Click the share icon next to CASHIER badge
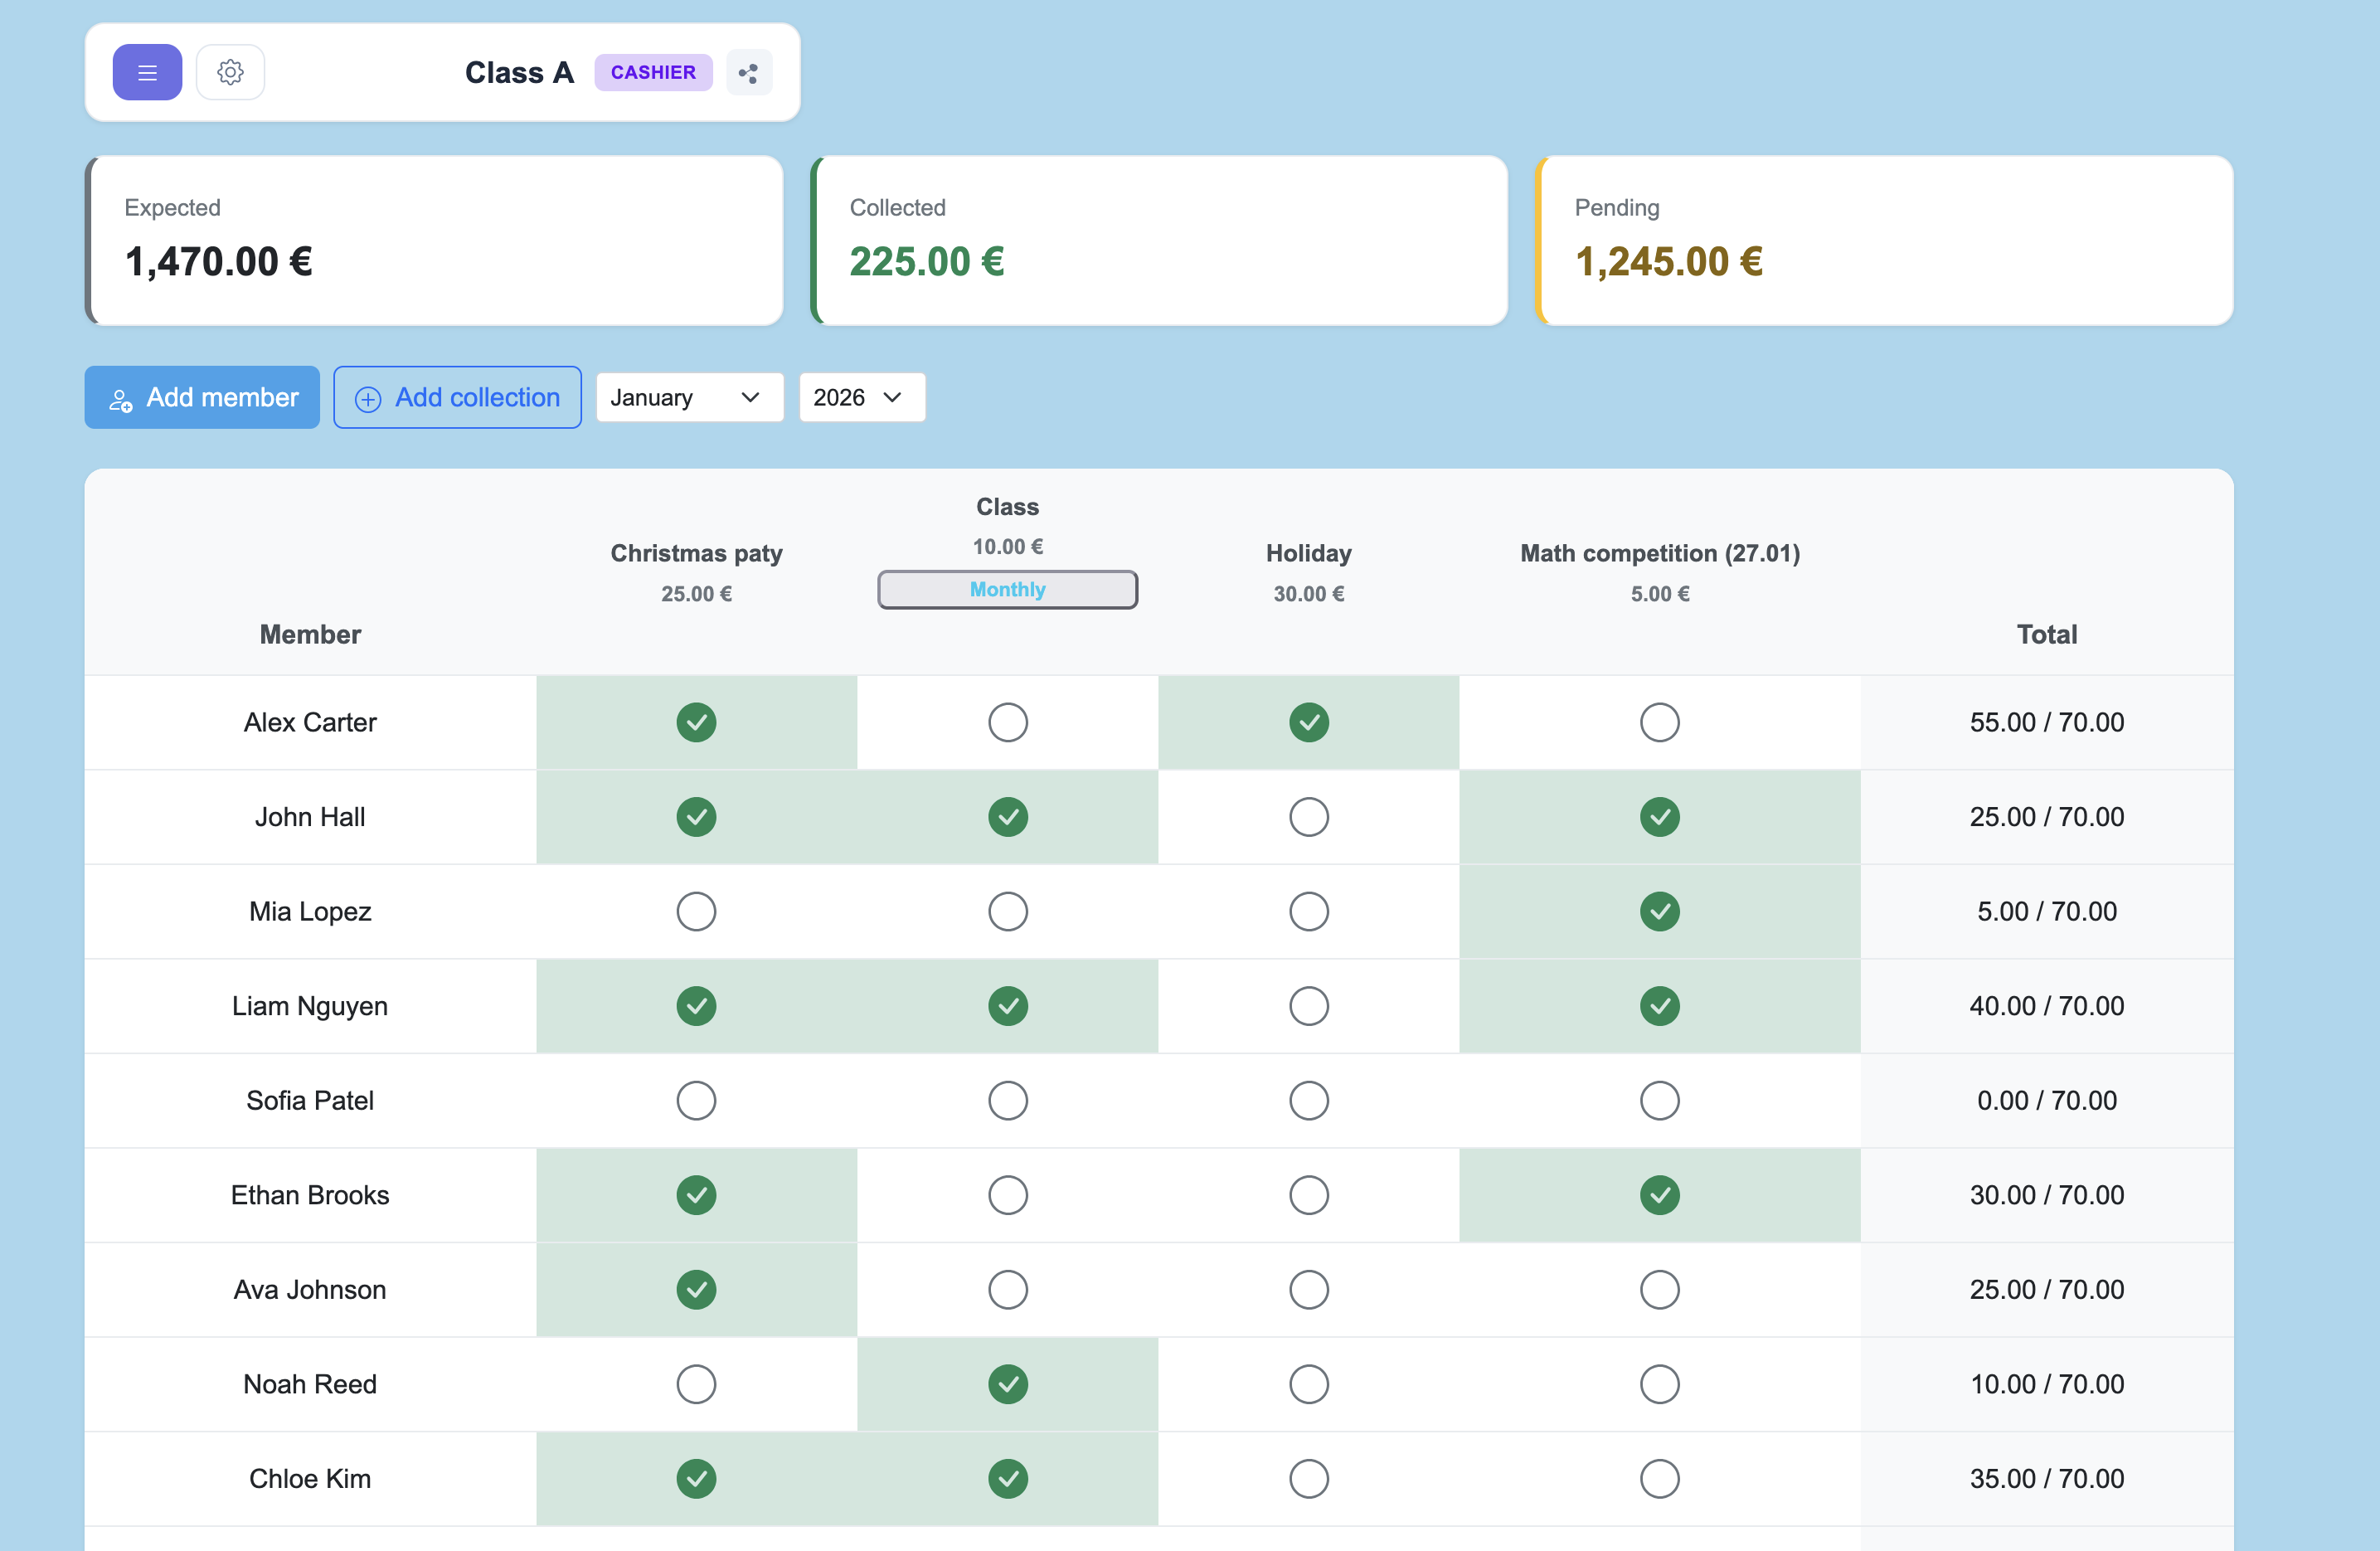Viewport: 2380px width, 1551px height. [x=749, y=72]
